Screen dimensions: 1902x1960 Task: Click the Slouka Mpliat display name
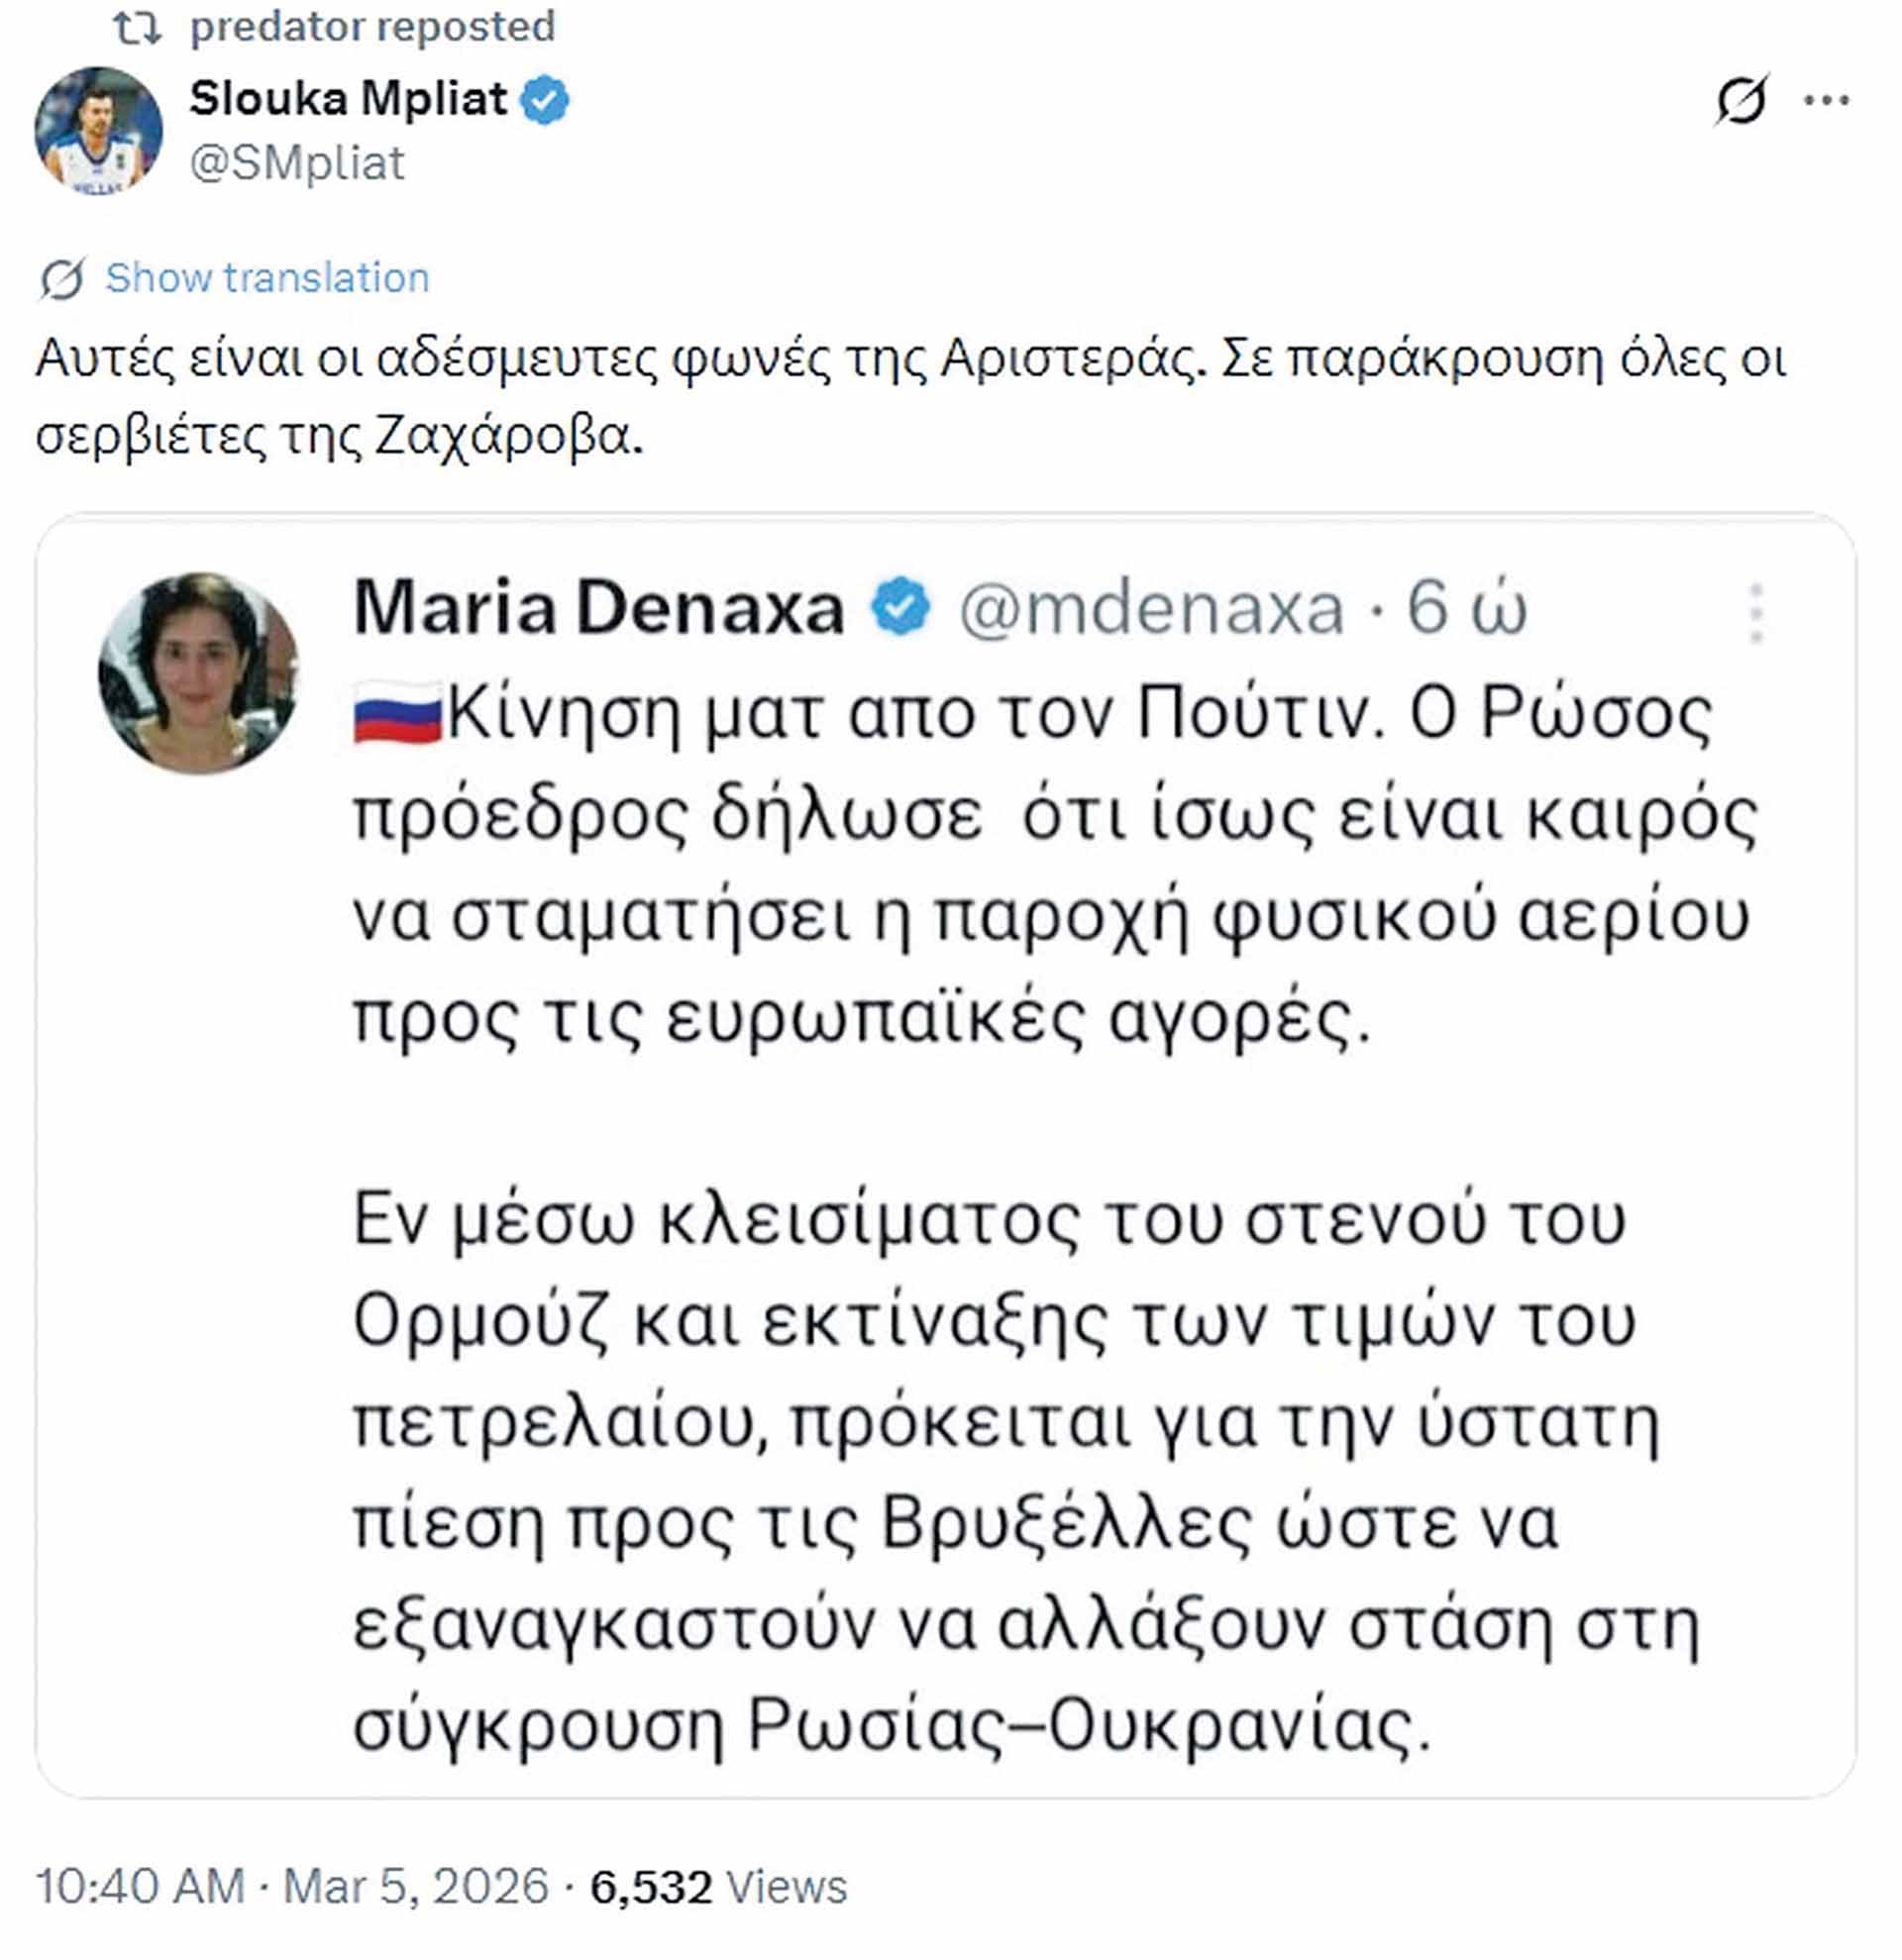(x=348, y=99)
